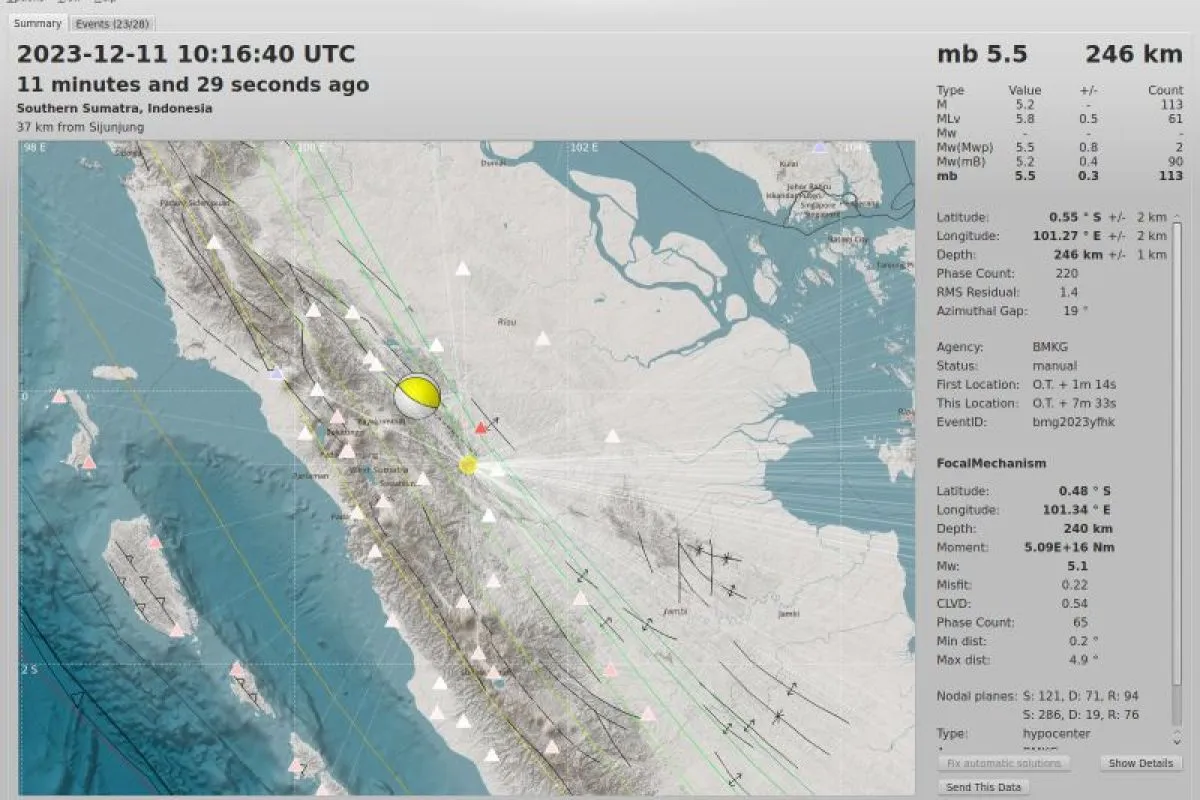Click the Status value manual
The width and height of the screenshot is (1200, 800).
pyautogui.click(x=1054, y=366)
